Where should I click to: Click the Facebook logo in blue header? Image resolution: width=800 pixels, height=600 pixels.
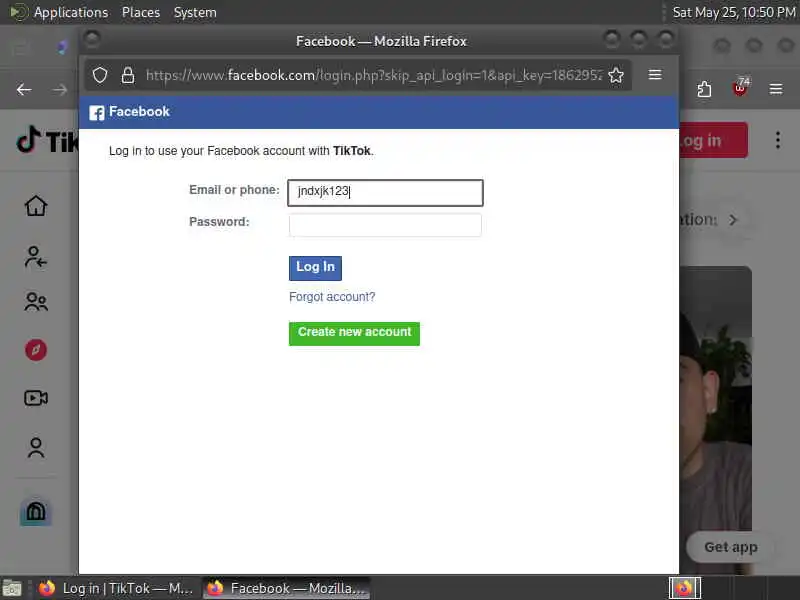[x=96, y=113]
